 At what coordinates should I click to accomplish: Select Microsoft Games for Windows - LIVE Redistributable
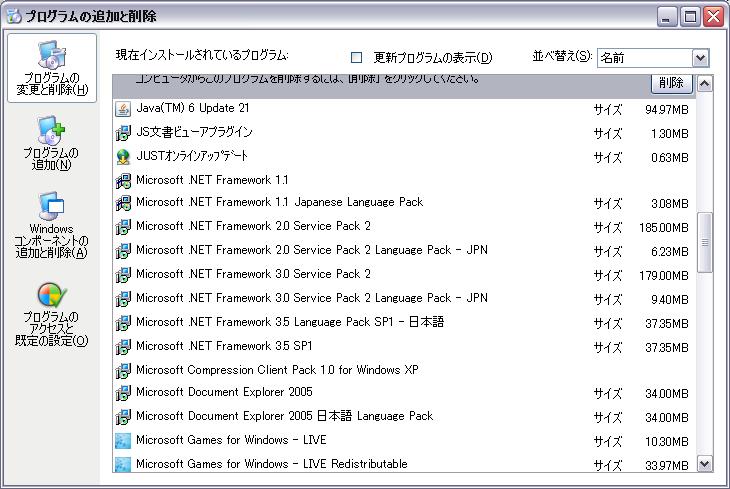(271, 464)
